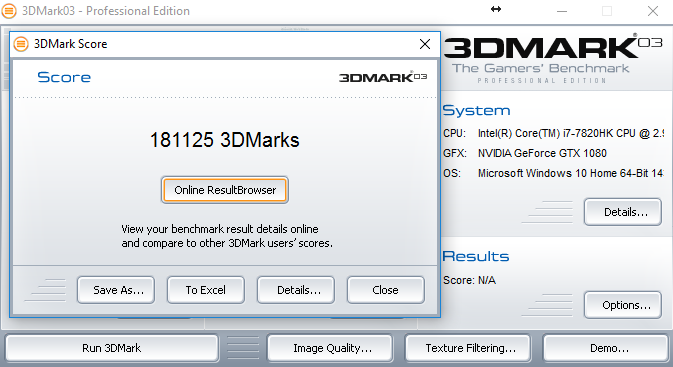673x367 pixels.
Task: Open the Results Options... button
Action: pyautogui.click(x=622, y=305)
